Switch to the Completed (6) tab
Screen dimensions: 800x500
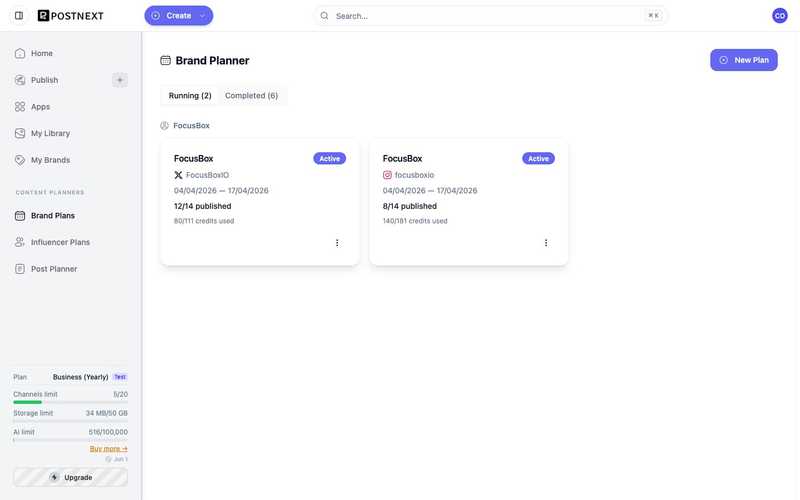252,96
